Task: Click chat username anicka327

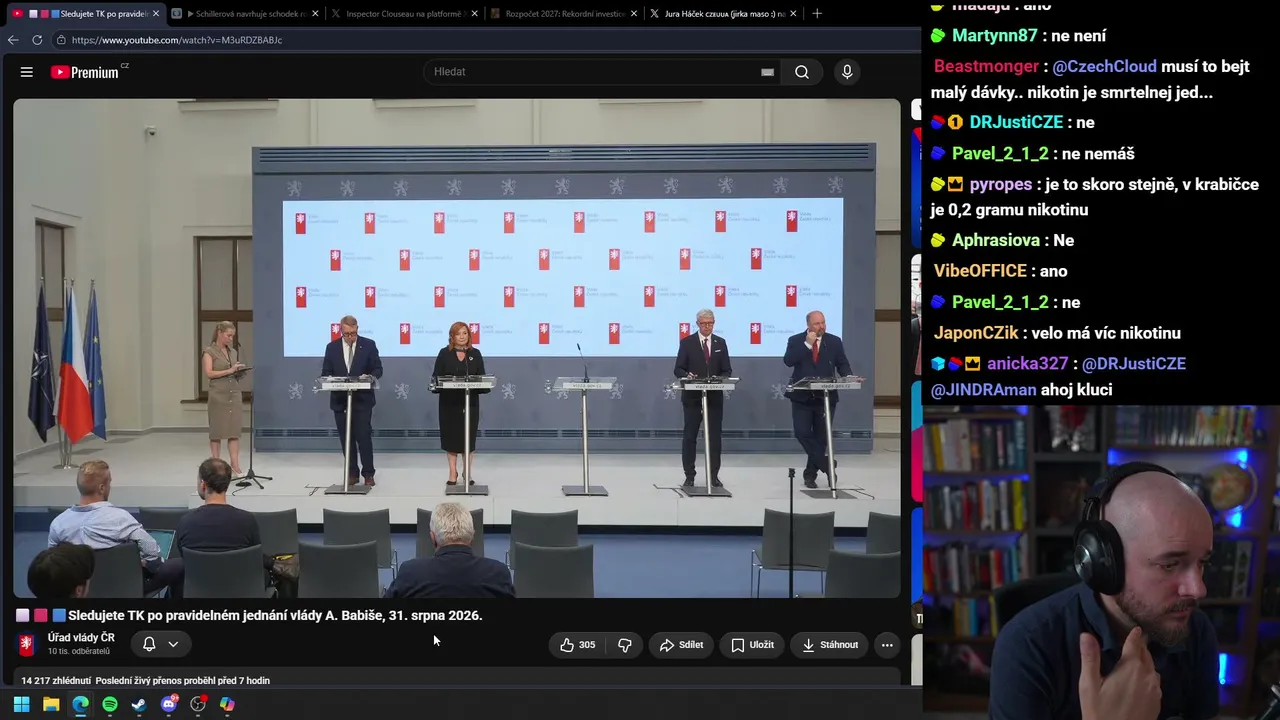Action: pyautogui.click(x=1028, y=364)
